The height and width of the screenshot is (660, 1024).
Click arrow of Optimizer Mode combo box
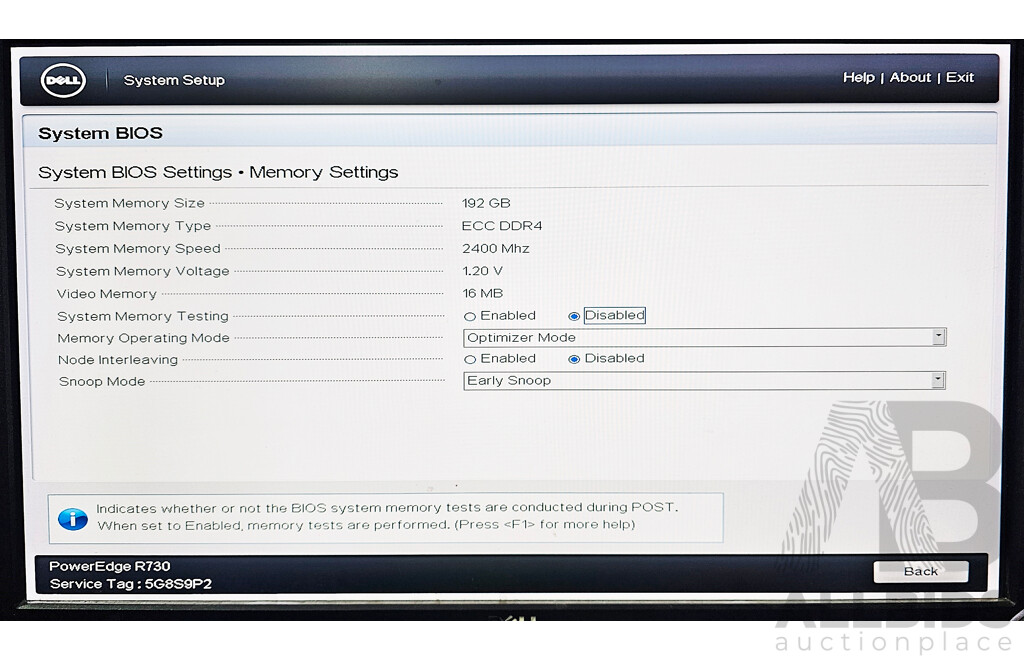pos(938,337)
